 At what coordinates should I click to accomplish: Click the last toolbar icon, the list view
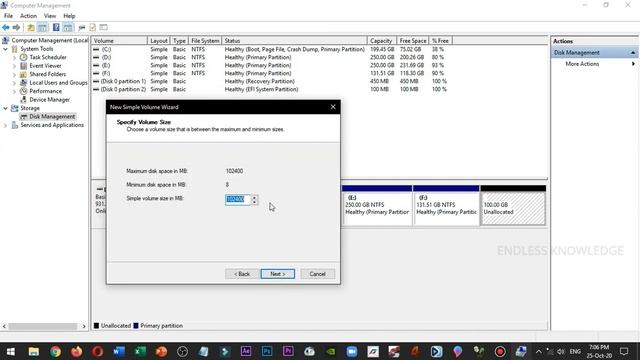104,27
